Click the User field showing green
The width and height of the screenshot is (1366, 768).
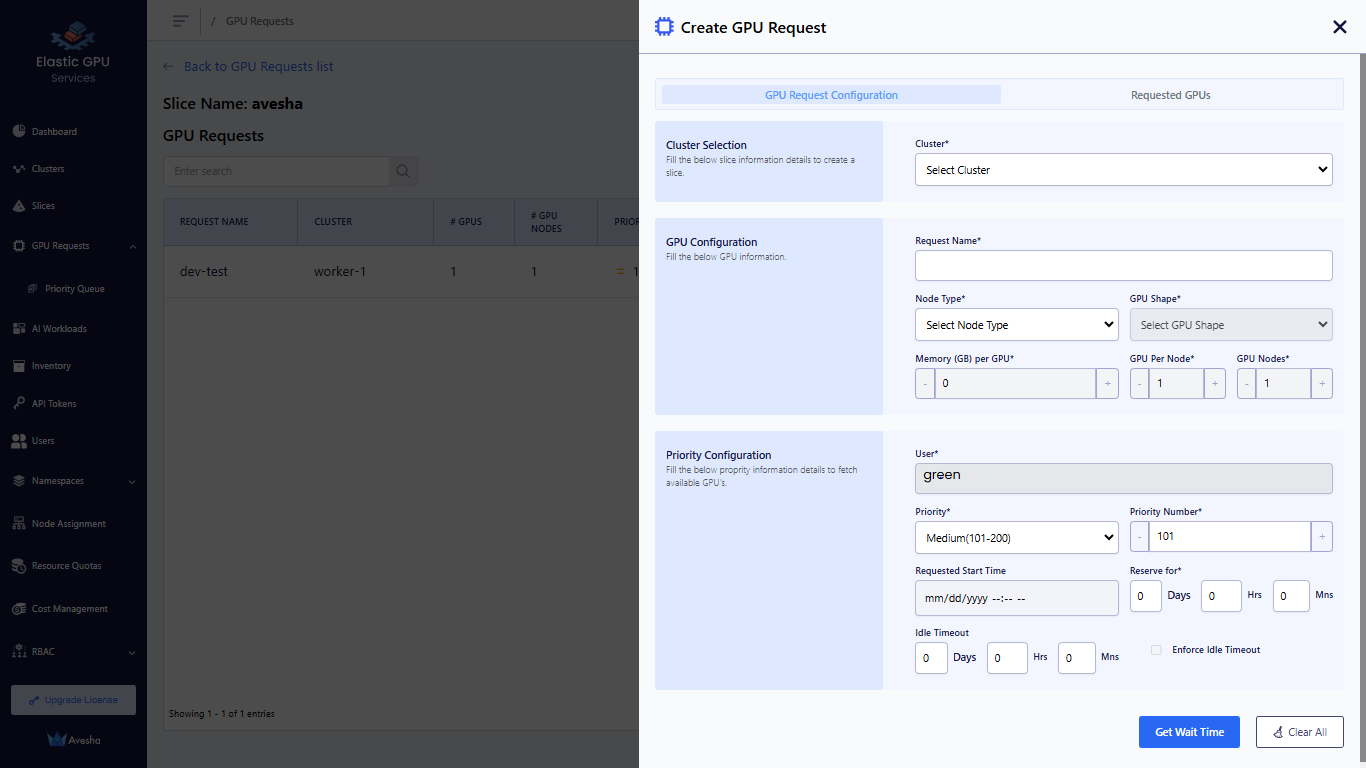(x=1123, y=478)
